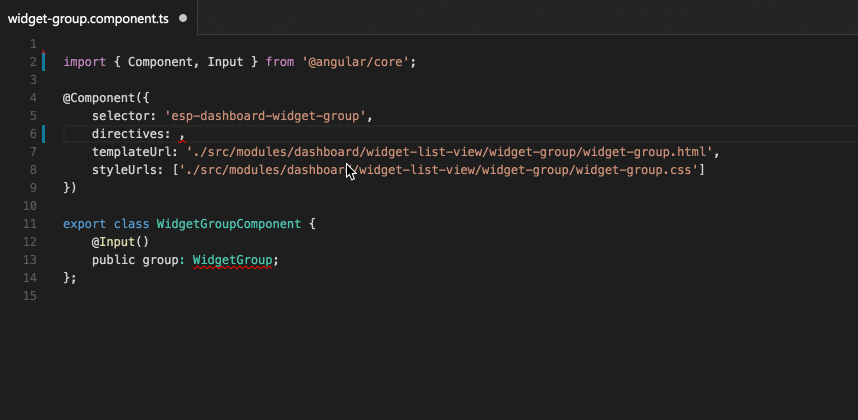Viewport: 858px width, 420px height.
Task: Click the 'group:' property on line 13
Action: pyautogui.click(x=164, y=260)
